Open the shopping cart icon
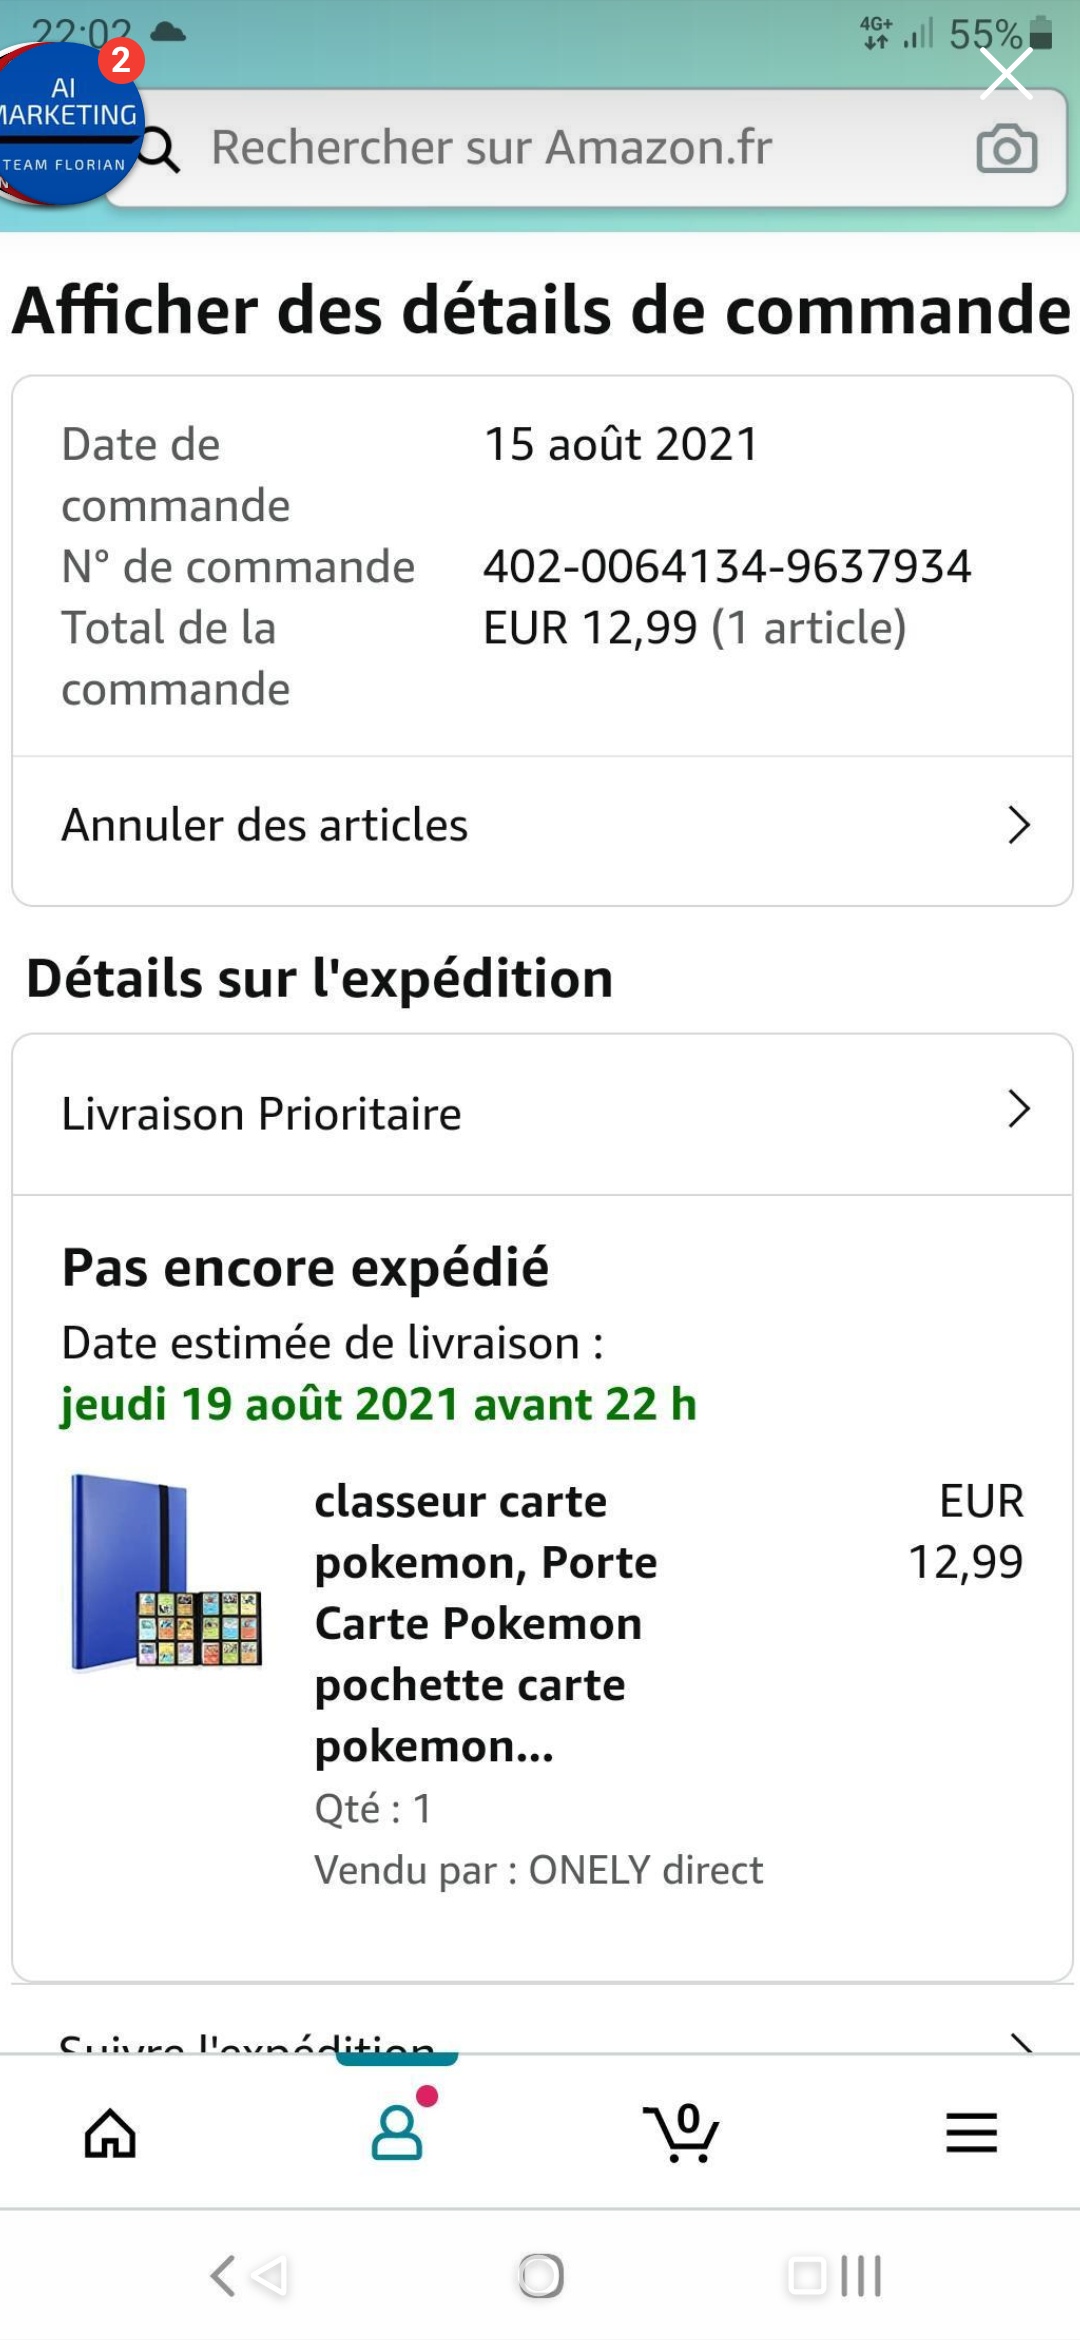This screenshot has height=2340, width=1080. [x=681, y=2133]
